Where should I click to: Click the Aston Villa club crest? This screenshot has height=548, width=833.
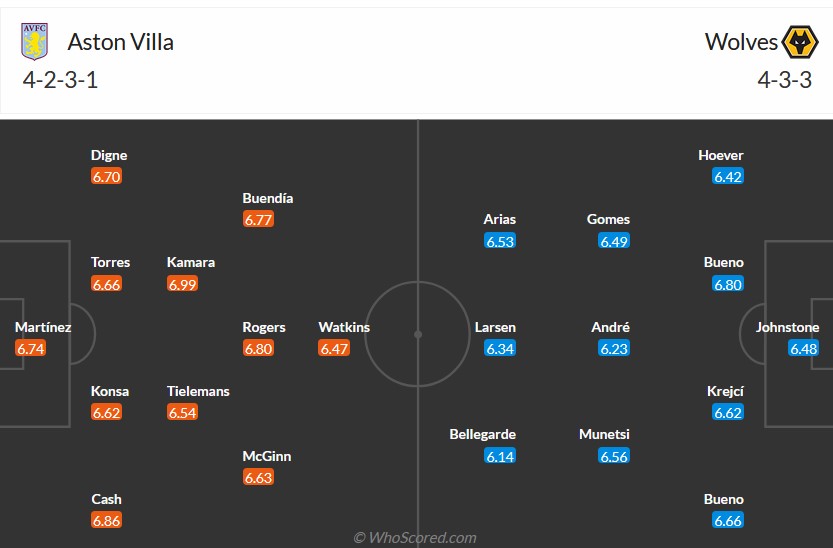pos(34,42)
